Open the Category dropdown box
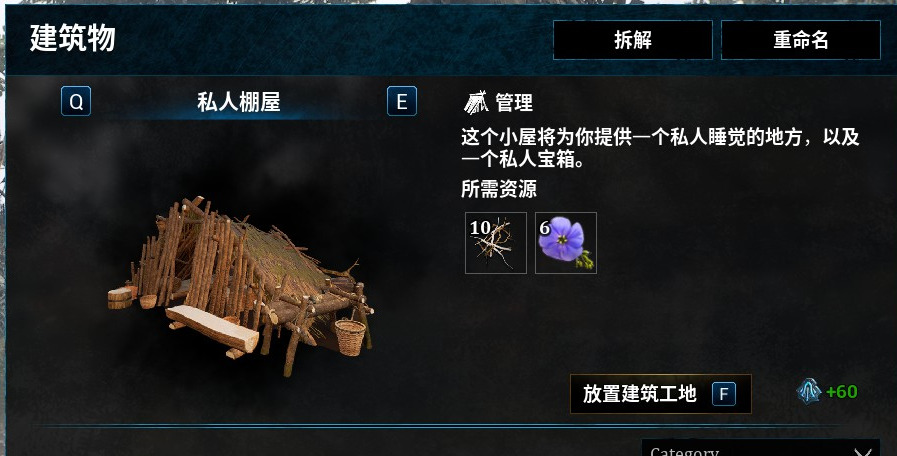This screenshot has width=897, height=456. pos(761,448)
